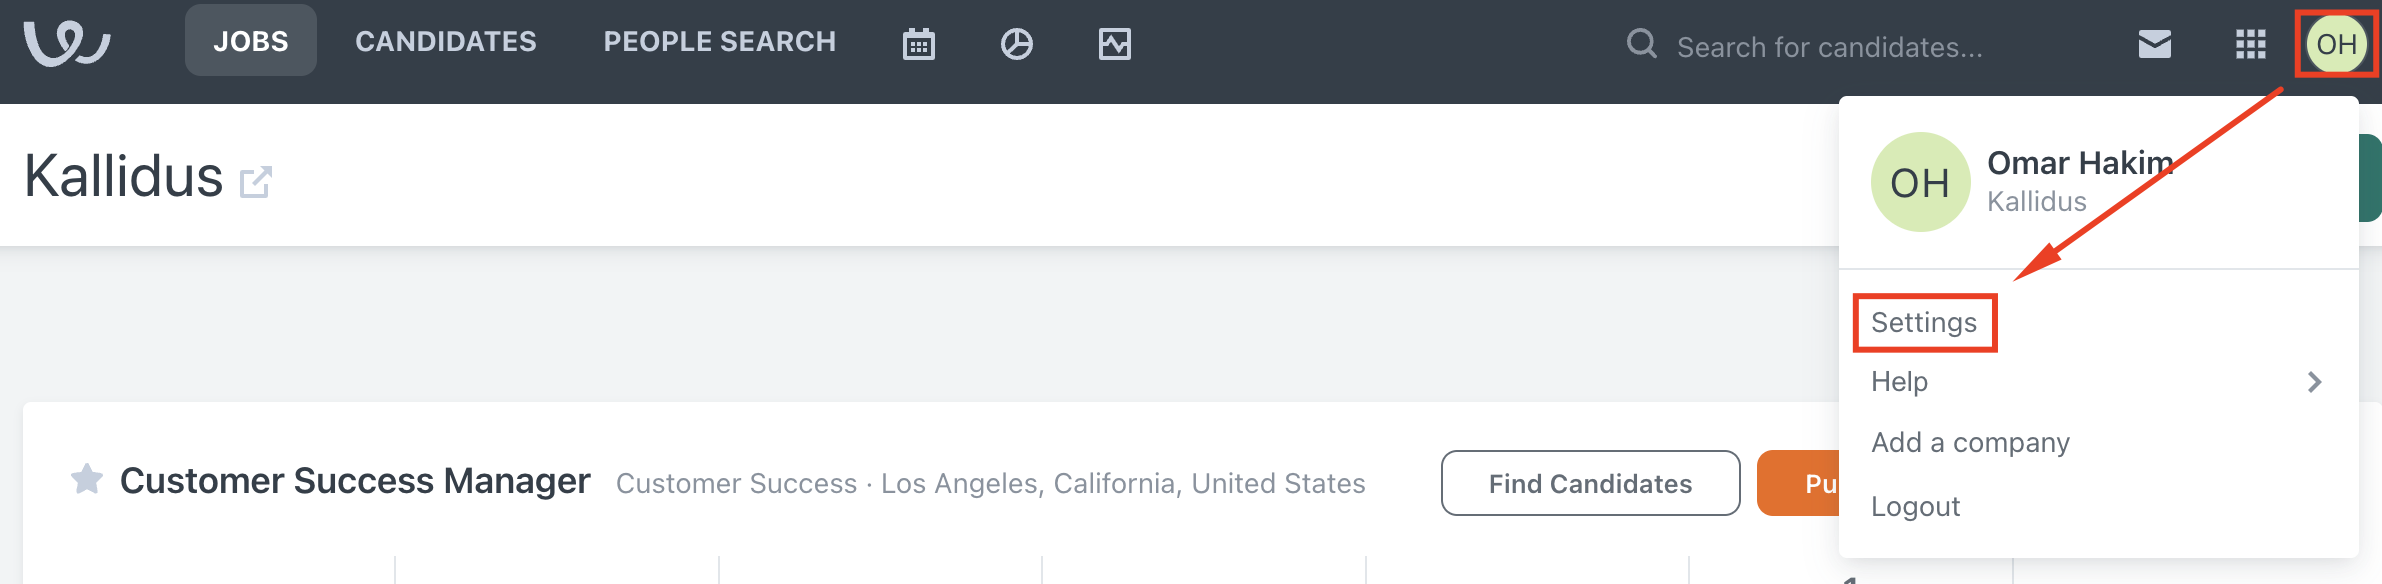Open the calendar icon in the navbar

(x=918, y=44)
